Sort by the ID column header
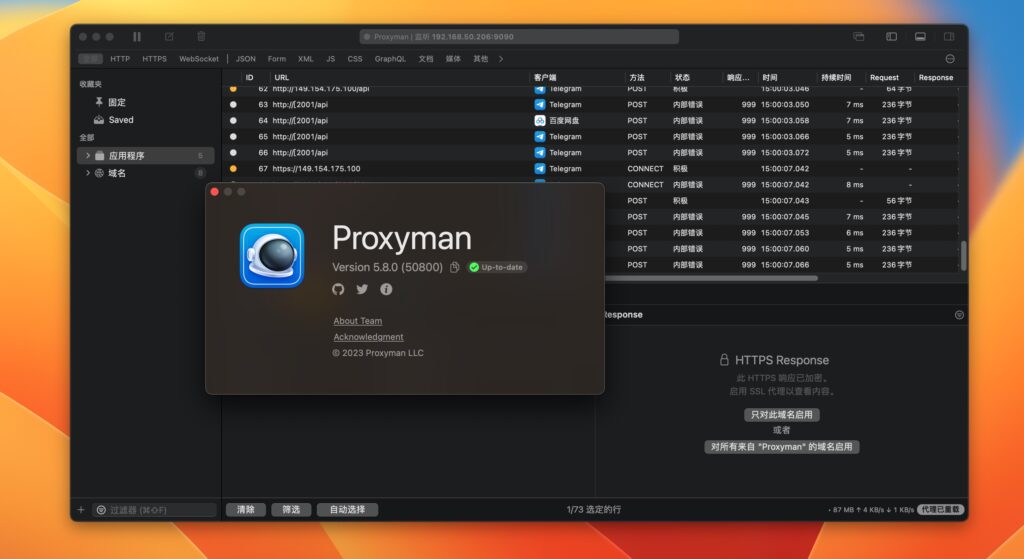The height and width of the screenshot is (559, 1024). (x=249, y=77)
